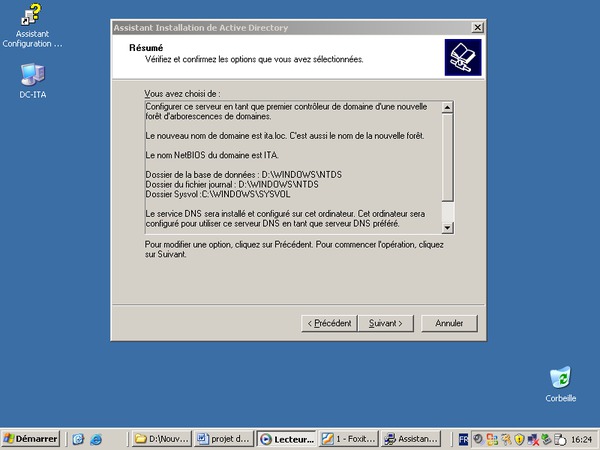The height and width of the screenshot is (450, 600).
Task: Switch to the 'projet d...' Word document
Action: pos(224,439)
